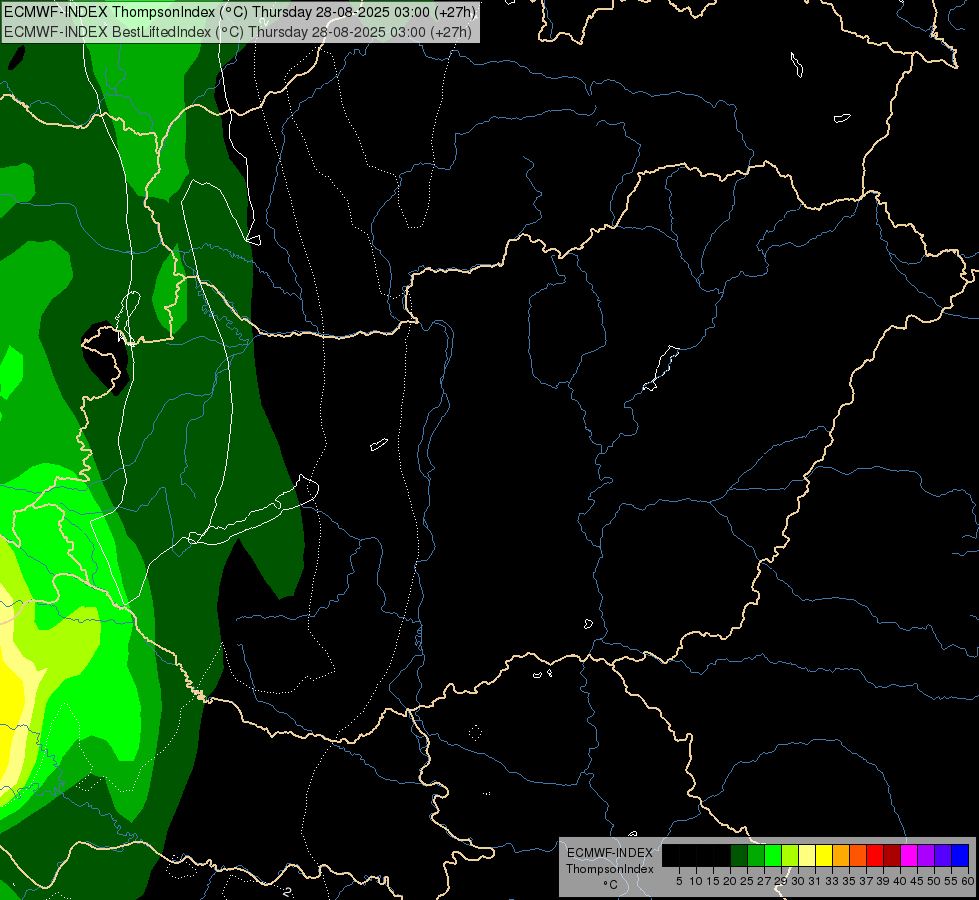Viewport: 979px width, 900px height.
Task: Pick the red-orange 35–37 legend swatch
Action: tap(858, 855)
